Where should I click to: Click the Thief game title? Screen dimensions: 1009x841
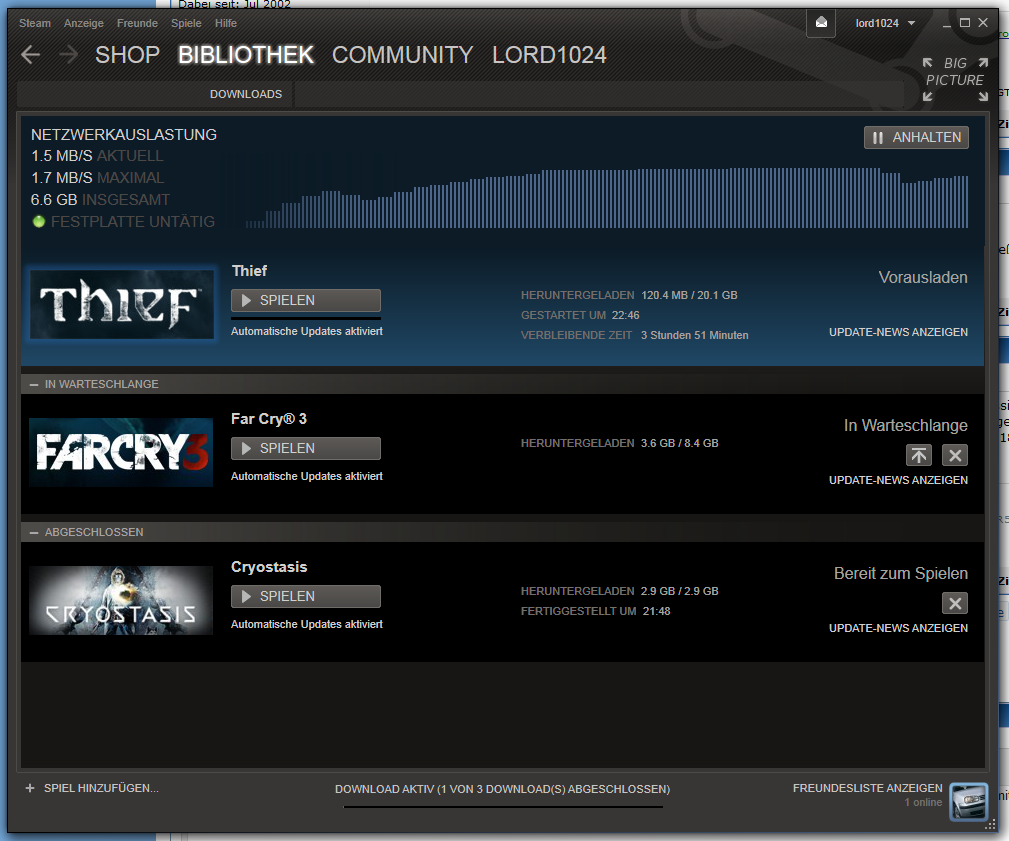click(x=249, y=271)
